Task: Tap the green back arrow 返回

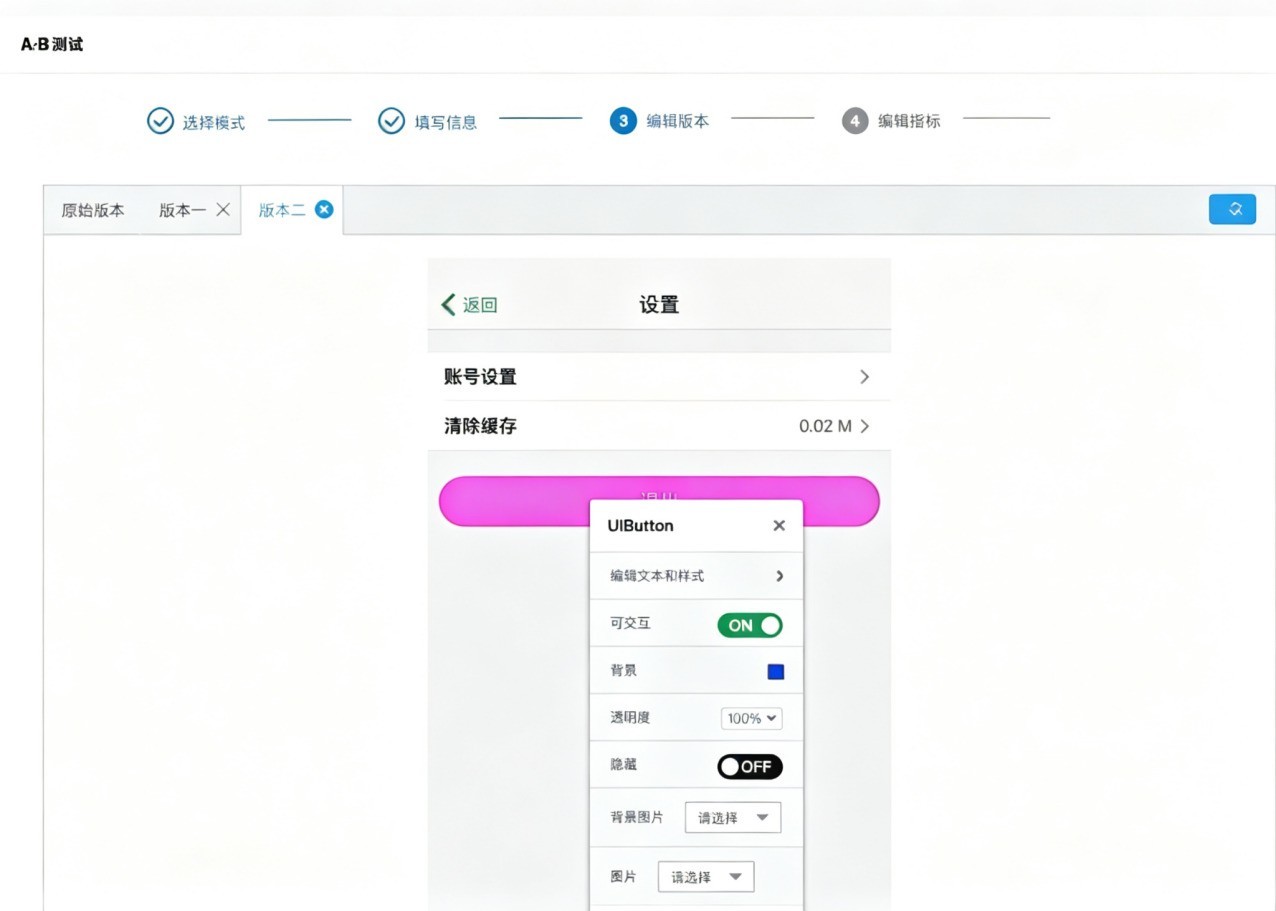Action: click(469, 305)
